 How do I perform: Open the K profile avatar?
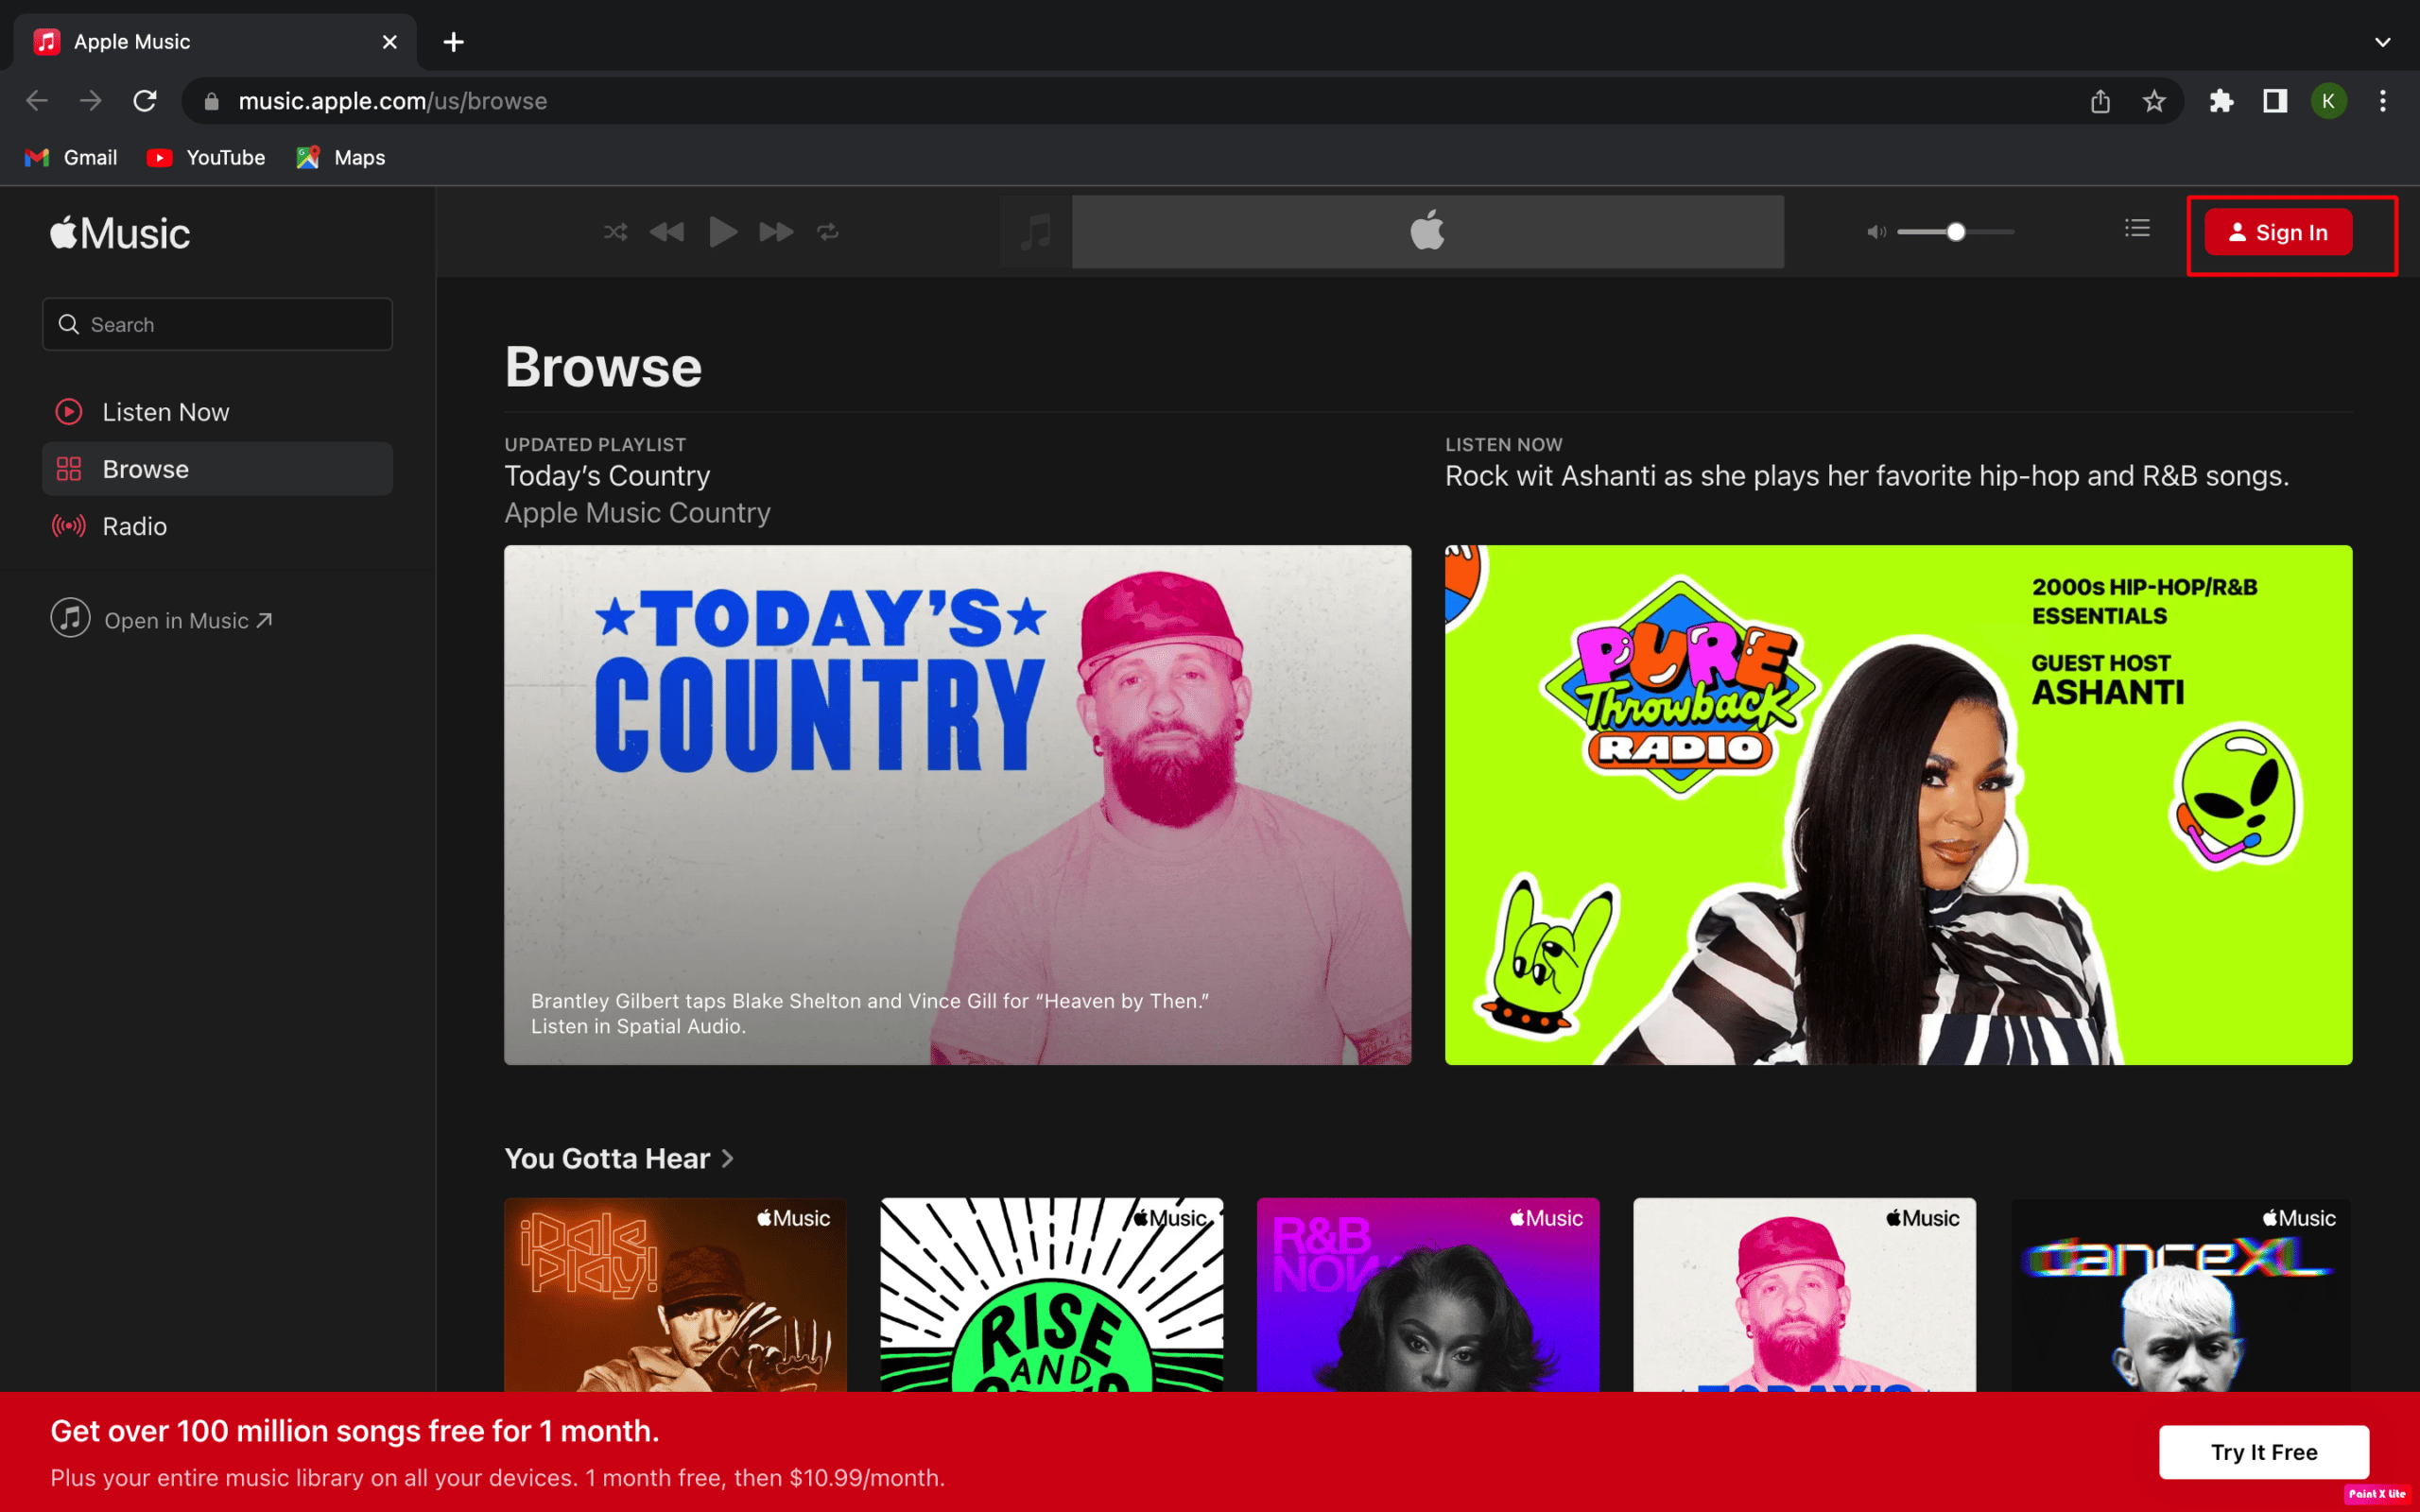point(2329,101)
